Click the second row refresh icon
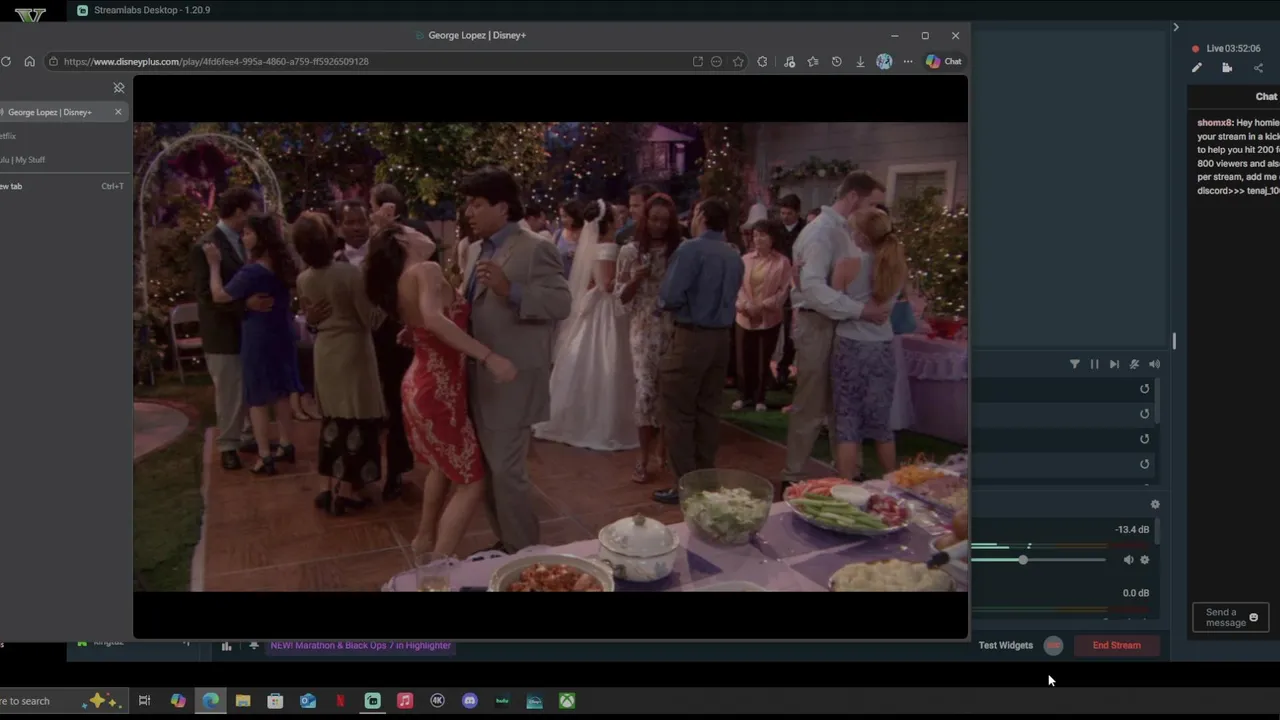This screenshot has width=1280, height=720. click(x=1145, y=414)
